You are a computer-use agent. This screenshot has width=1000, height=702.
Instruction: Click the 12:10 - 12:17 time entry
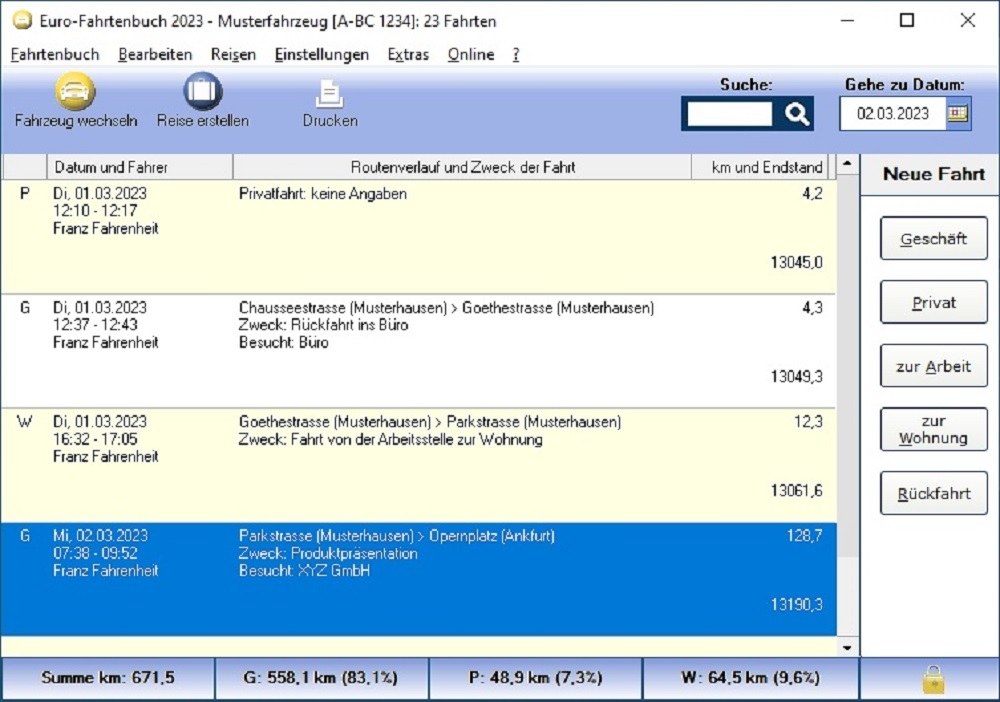click(95, 211)
